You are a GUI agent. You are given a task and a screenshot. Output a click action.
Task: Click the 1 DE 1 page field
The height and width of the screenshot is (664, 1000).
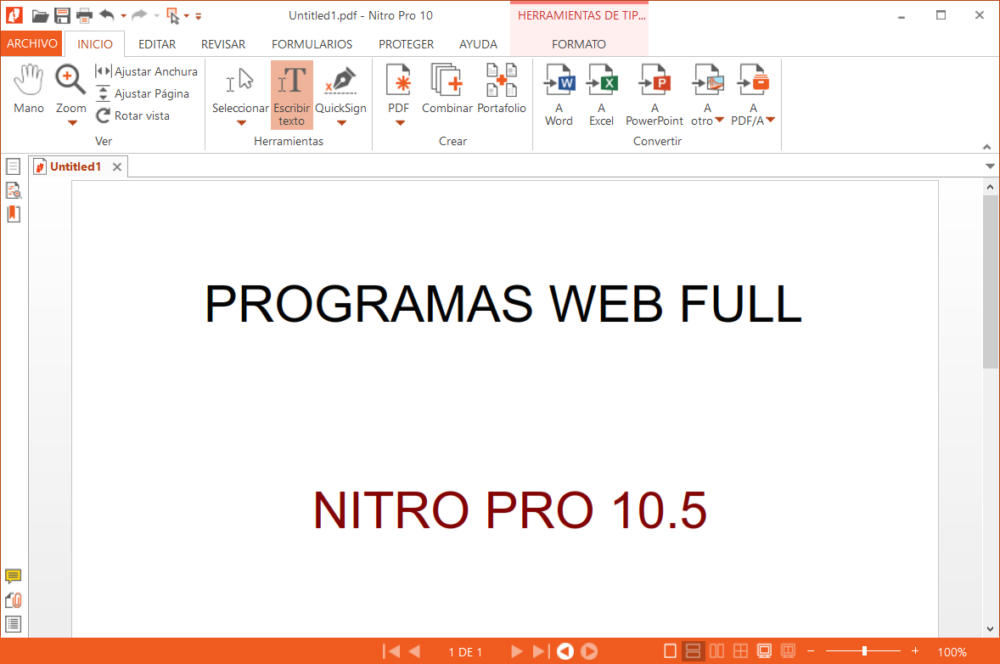465,652
